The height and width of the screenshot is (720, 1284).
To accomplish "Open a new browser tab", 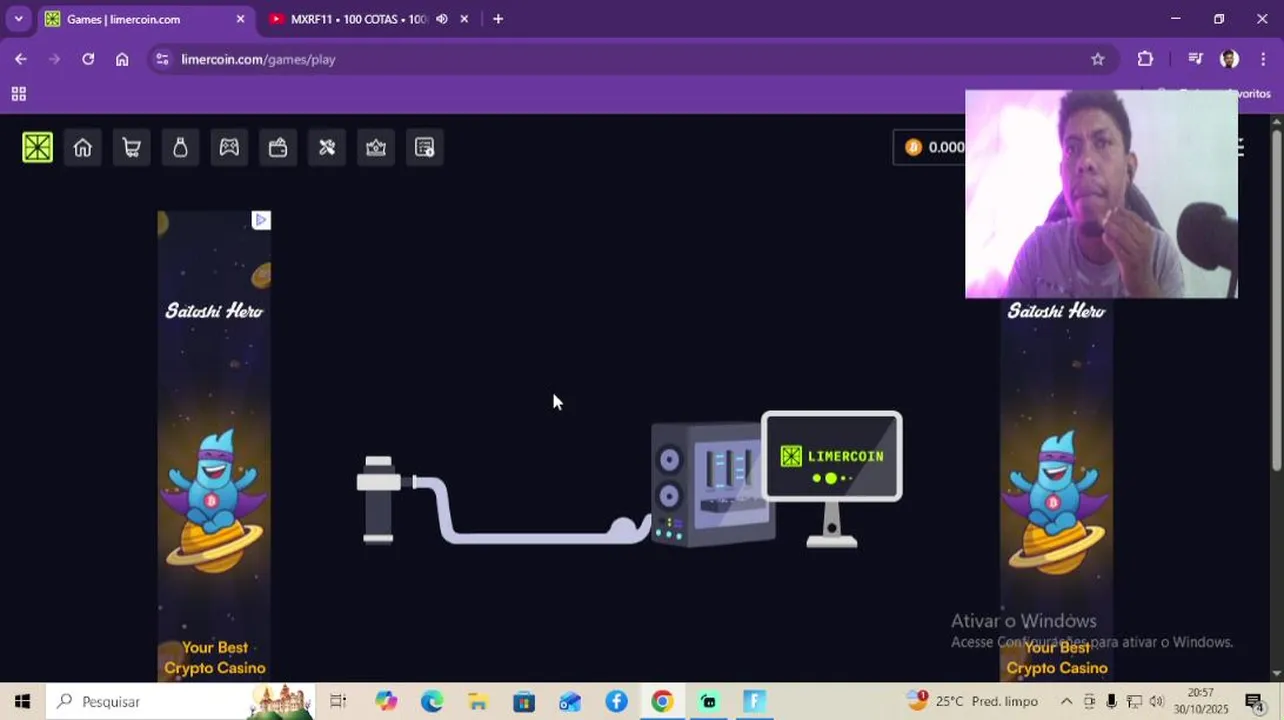I will pos(498,19).
